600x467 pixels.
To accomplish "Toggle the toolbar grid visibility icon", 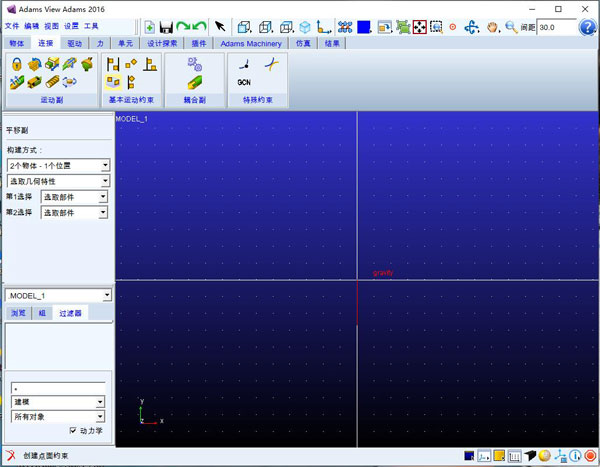I will coord(345,27).
